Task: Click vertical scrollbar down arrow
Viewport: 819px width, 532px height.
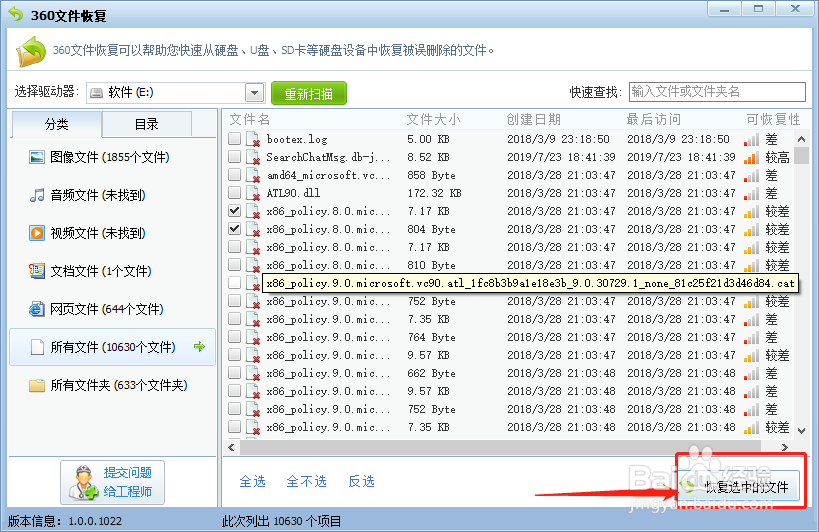Action: (x=801, y=430)
